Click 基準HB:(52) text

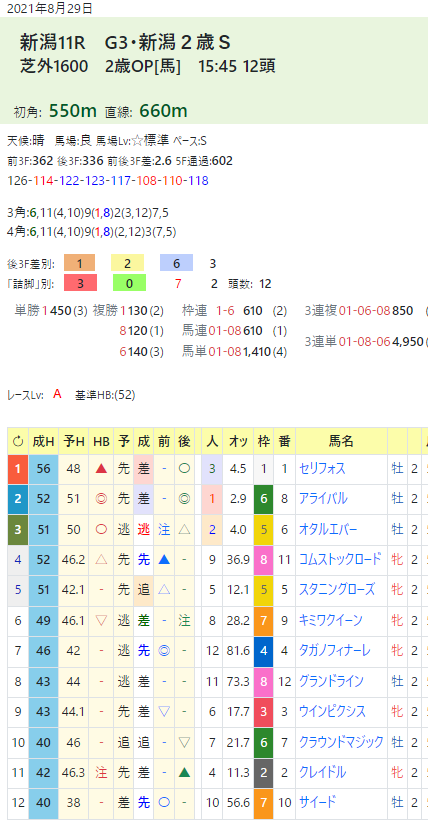coord(106,395)
